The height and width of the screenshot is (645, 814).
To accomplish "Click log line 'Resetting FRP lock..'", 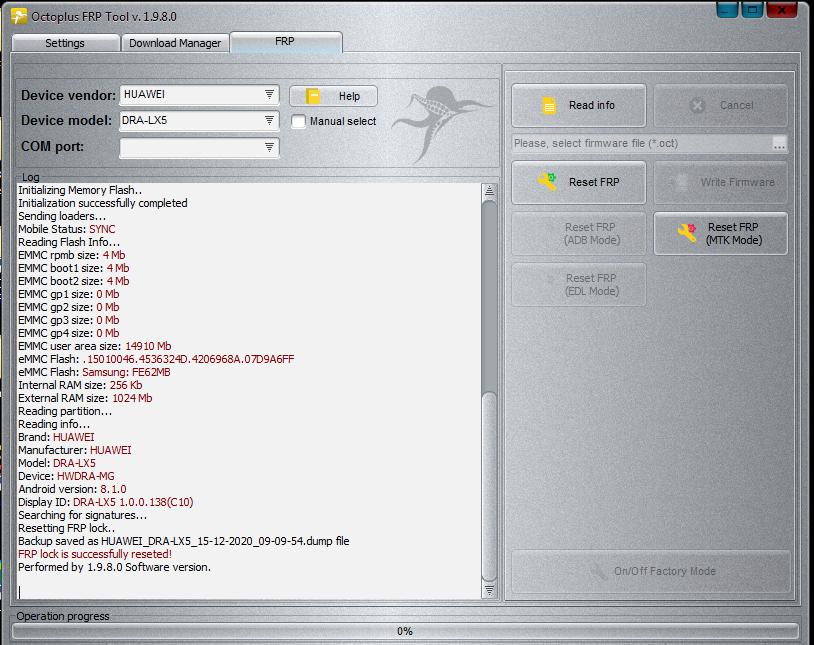I will pos(67,528).
